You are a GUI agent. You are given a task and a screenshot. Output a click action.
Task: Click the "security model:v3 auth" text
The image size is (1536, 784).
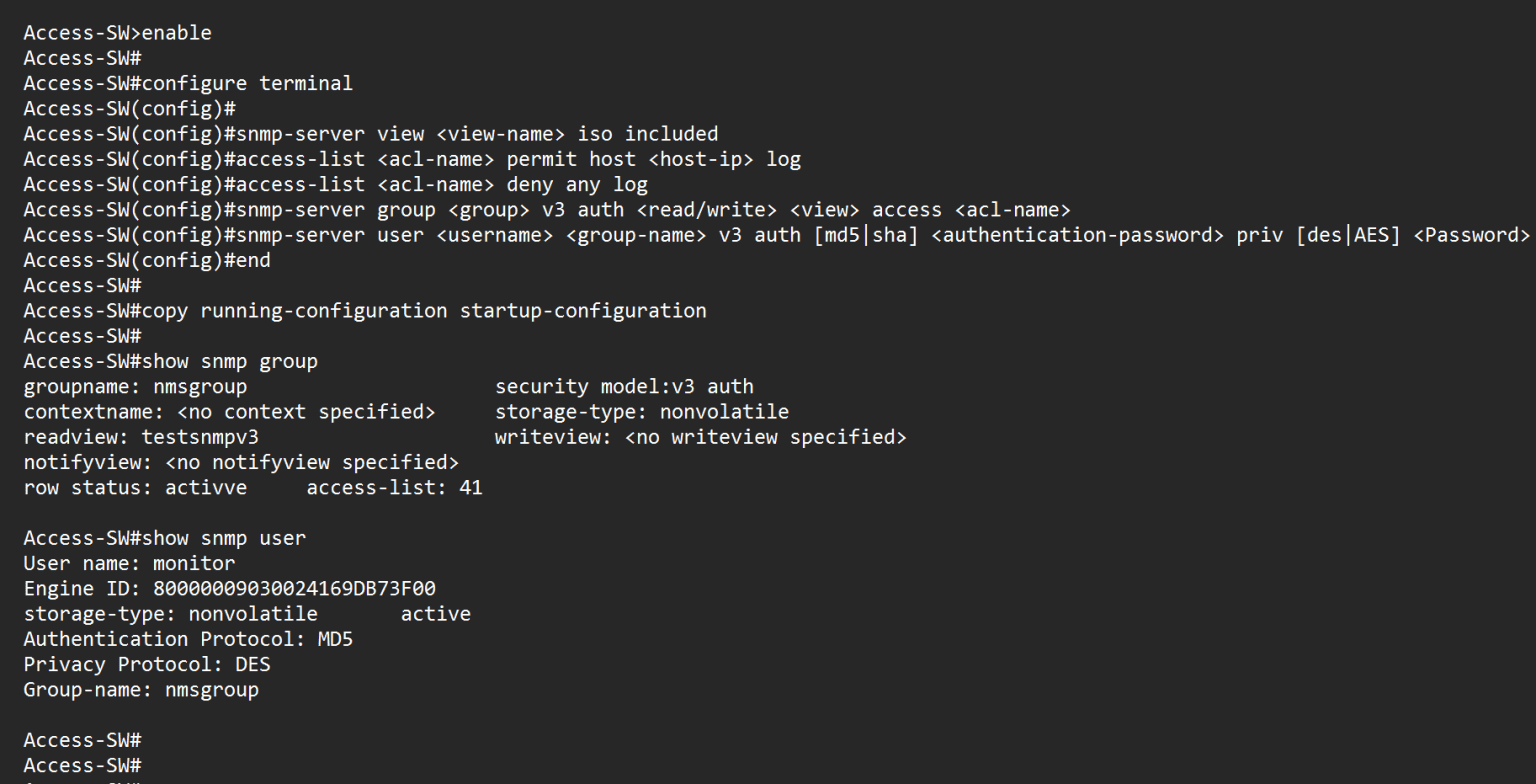624,387
